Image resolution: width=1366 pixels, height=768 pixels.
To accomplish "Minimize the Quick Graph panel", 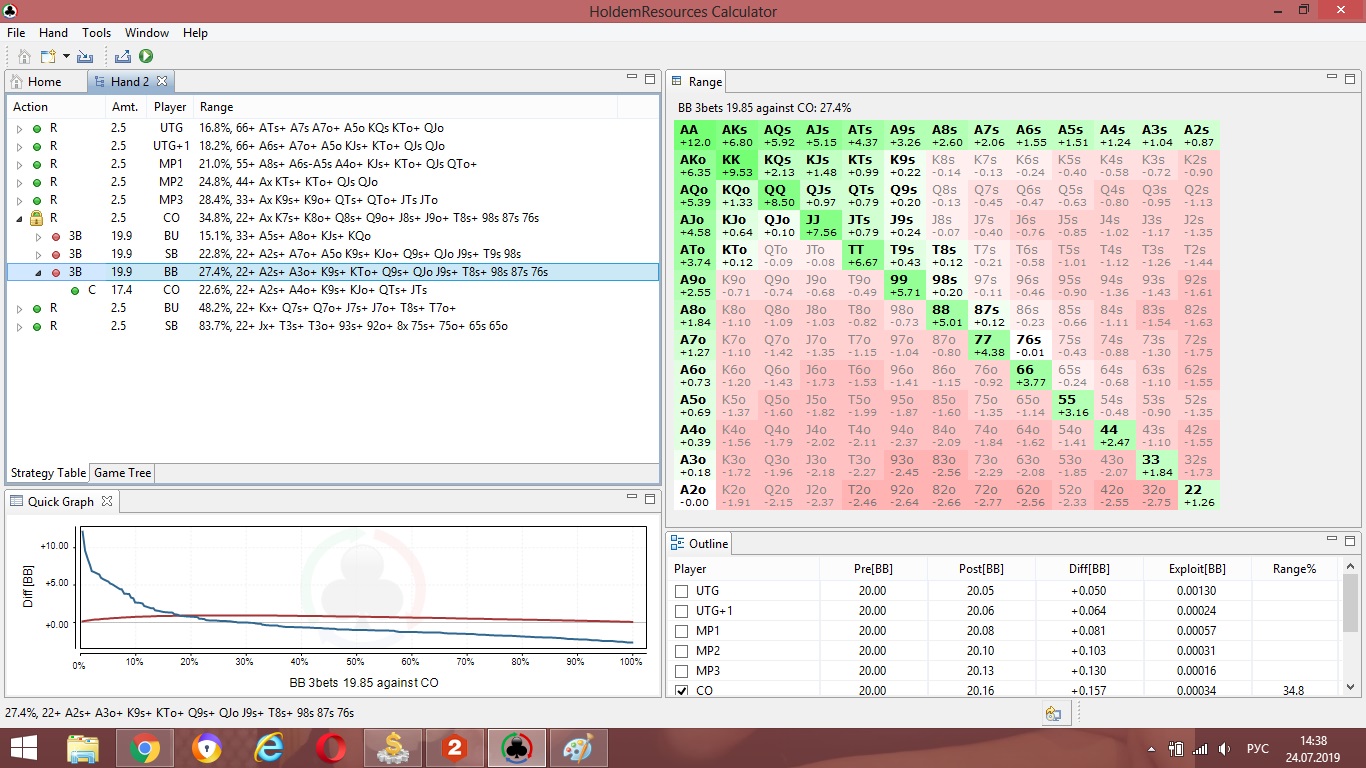I will pyautogui.click(x=632, y=497).
